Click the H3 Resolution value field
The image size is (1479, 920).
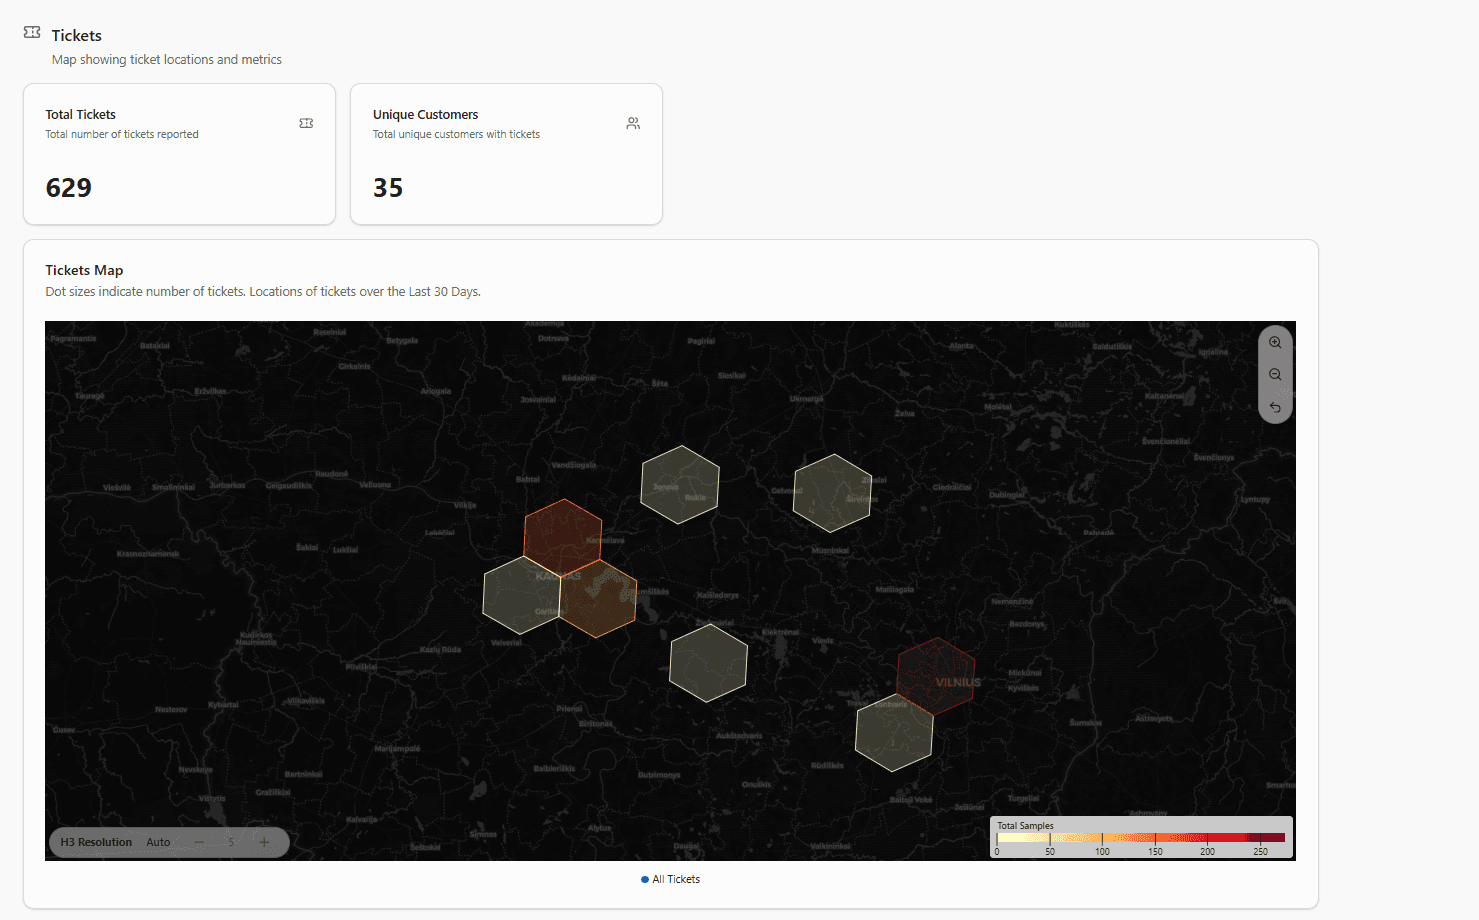[231, 842]
